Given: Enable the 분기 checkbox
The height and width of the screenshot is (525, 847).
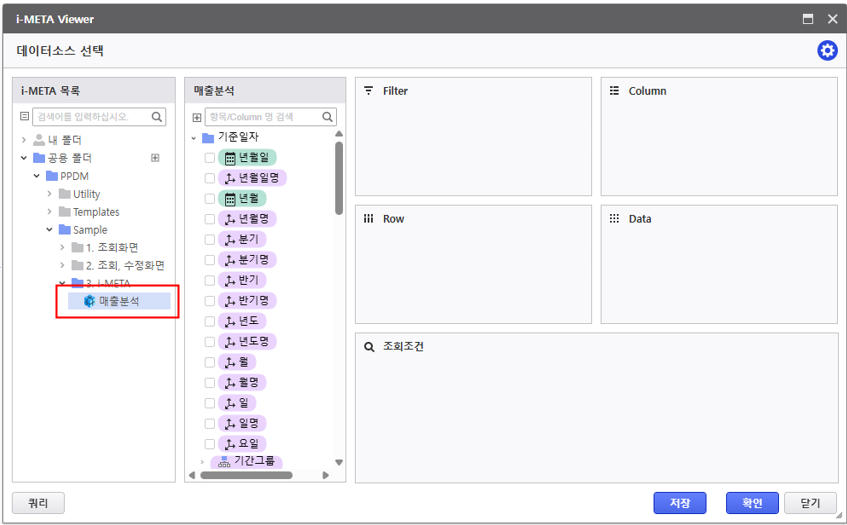Looking at the screenshot, I should click(x=210, y=240).
